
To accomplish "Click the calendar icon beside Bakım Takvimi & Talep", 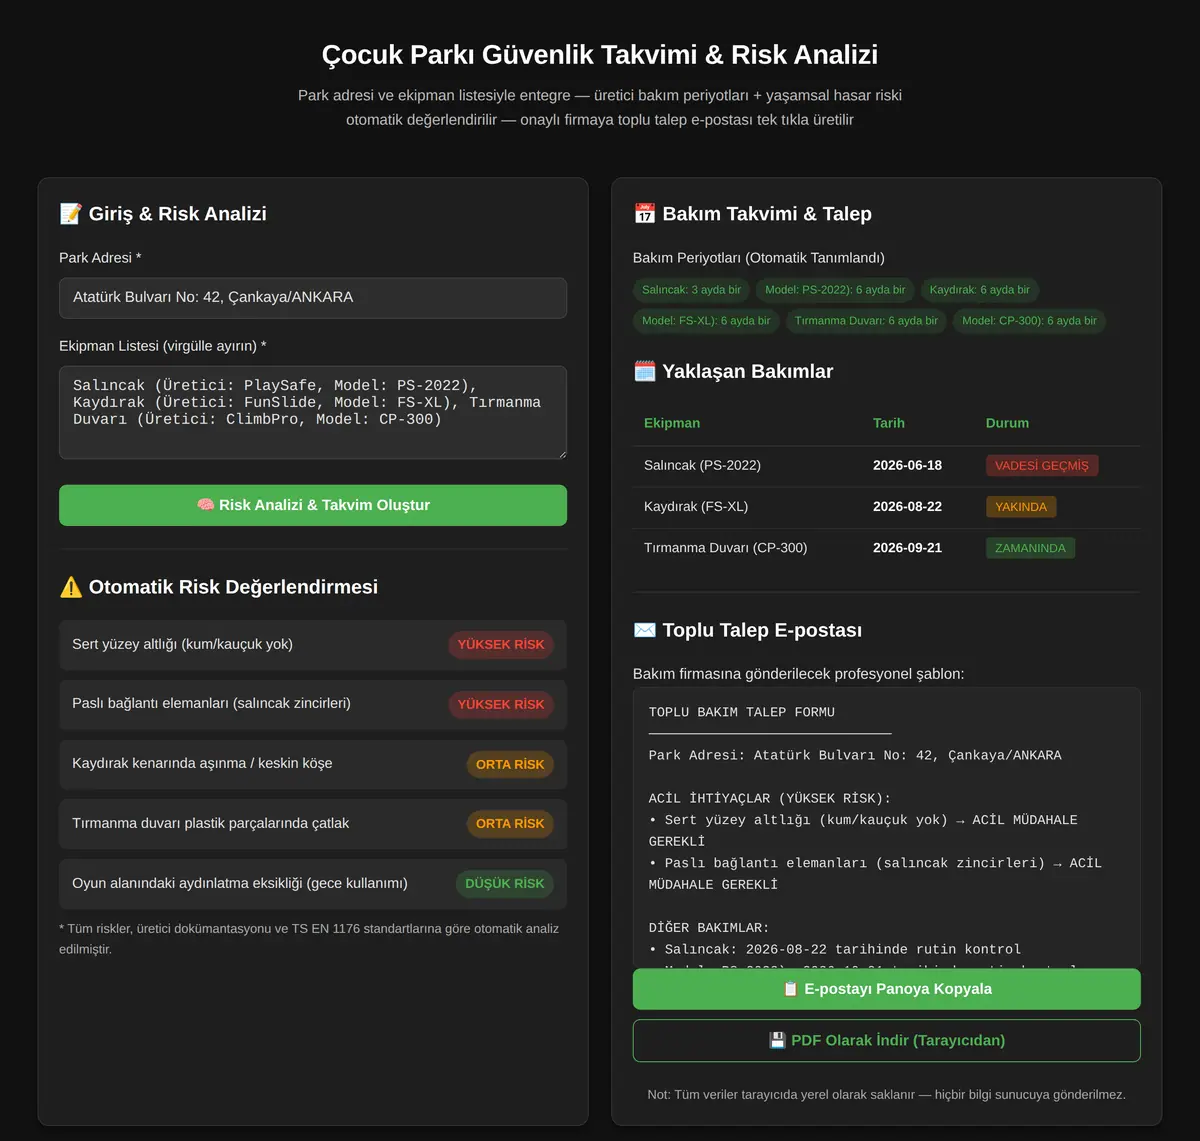I will pyautogui.click(x=644, y=214).
